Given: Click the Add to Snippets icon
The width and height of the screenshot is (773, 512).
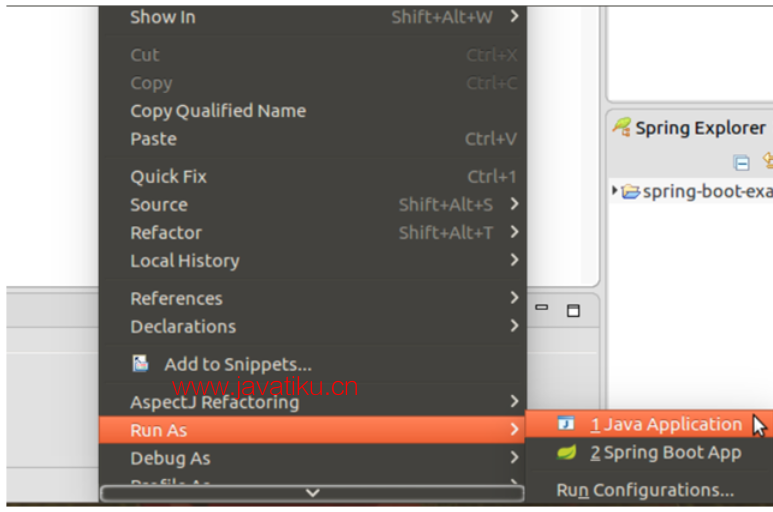Looking at the screenshot, I should (140, 363).
